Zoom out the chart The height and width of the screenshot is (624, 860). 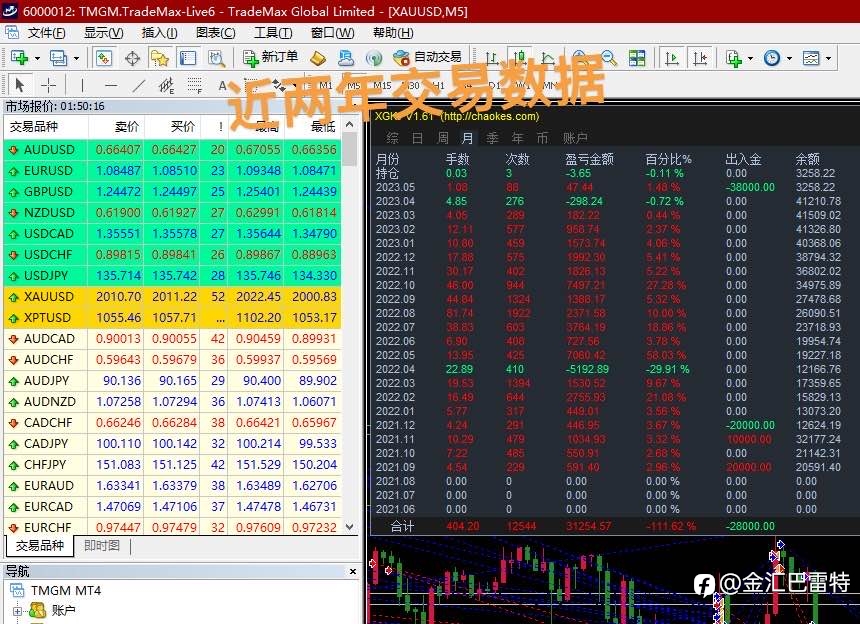(x=609, y=58)
